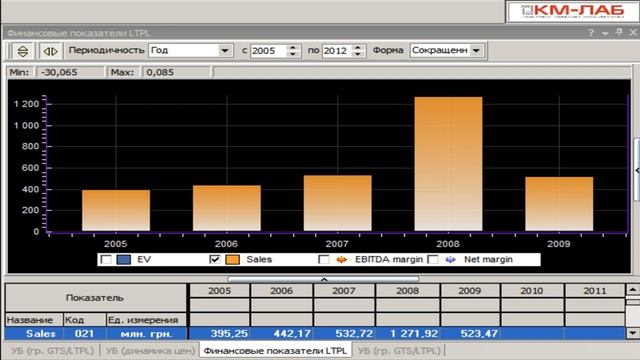Click the cell with value 523,47
Screen dimensions: 640x360
[470, 333]
